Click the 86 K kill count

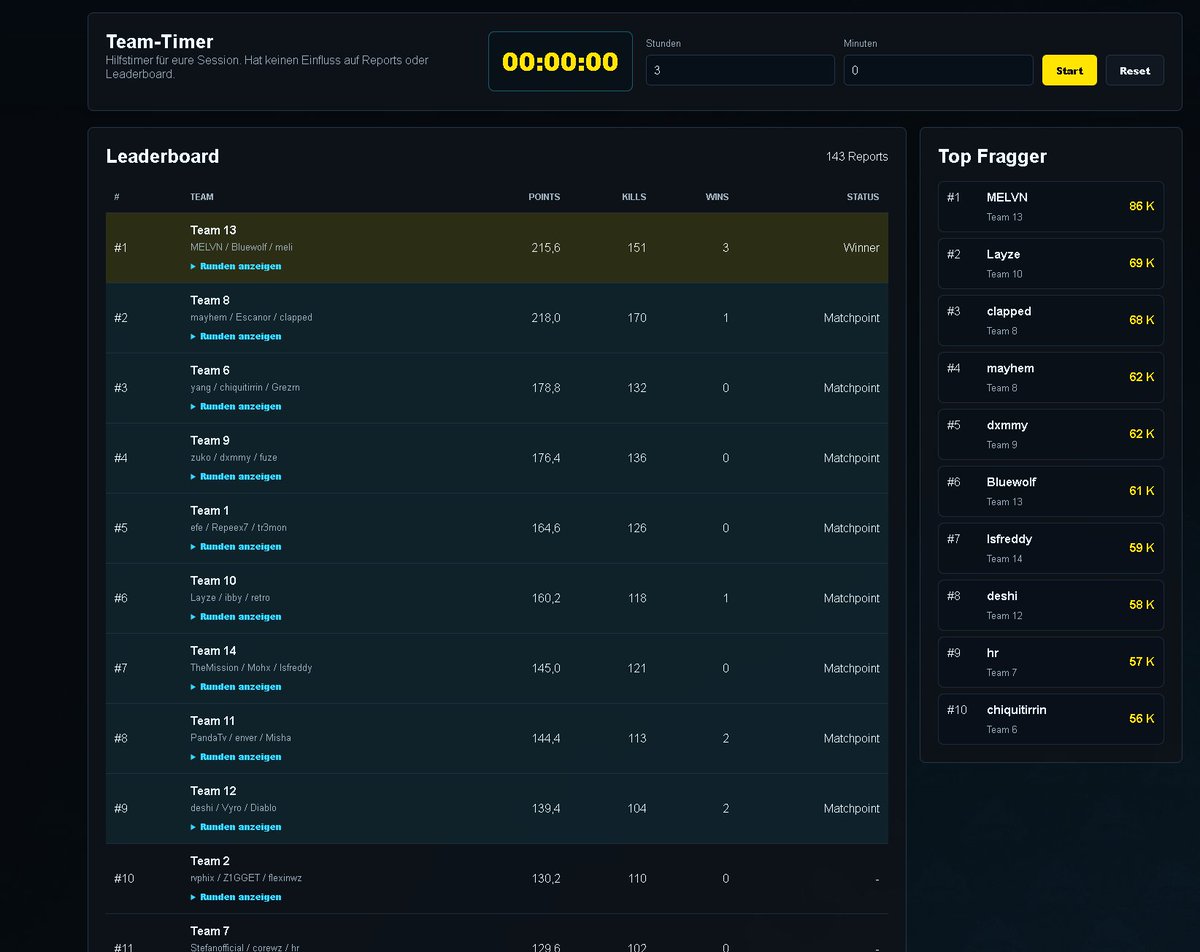[x=1142, y=206]
